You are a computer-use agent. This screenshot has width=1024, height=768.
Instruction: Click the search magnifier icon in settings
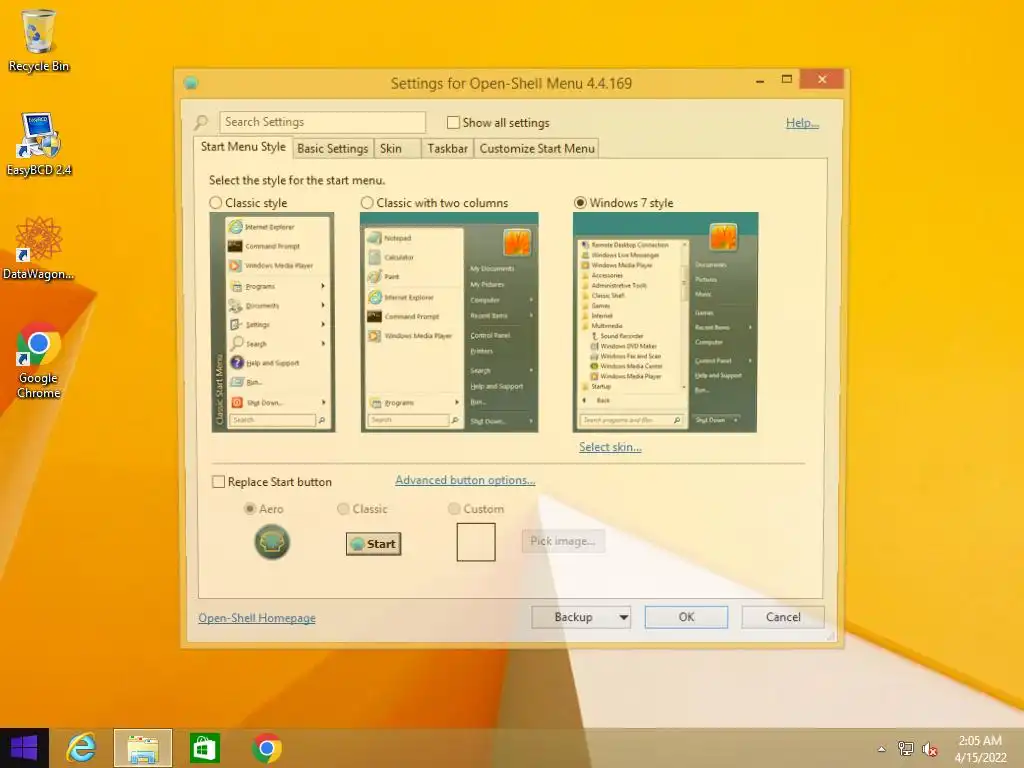201,122
